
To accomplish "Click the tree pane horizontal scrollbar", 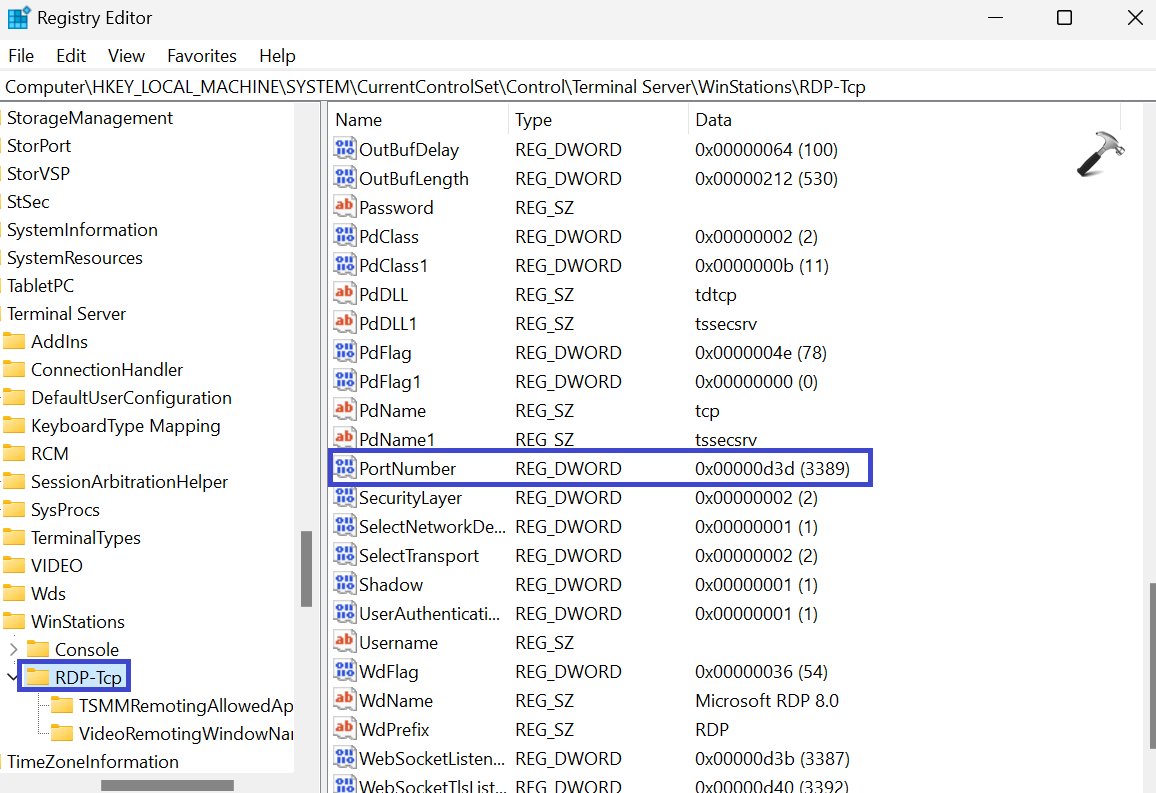I will click(x=167, y=785).
